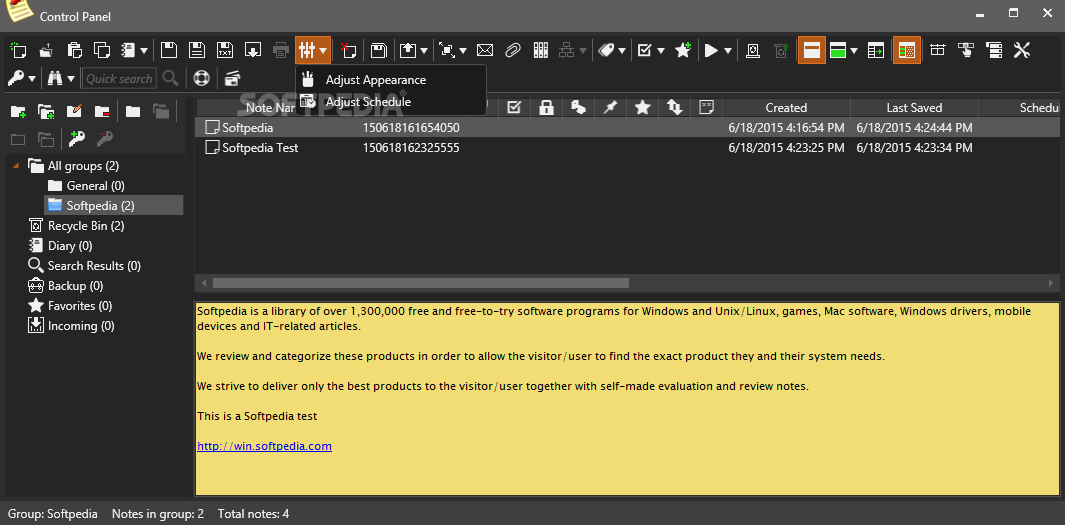This screenshot has height=525, width=1065.
Task: Toggle the orange-highlighted color list button
Action: [907, 50]
